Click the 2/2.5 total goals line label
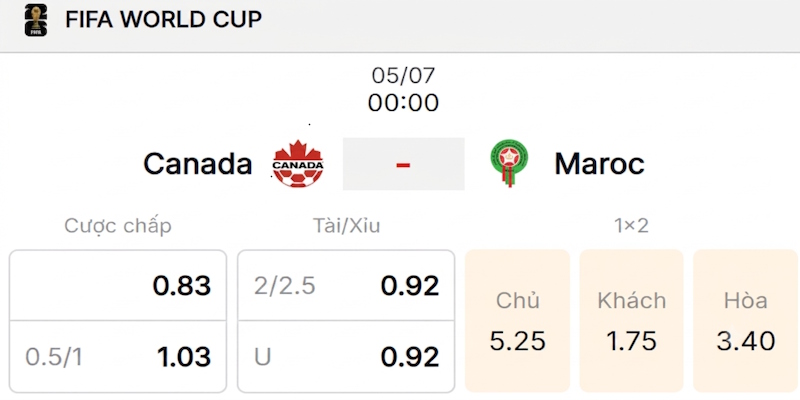This screenshot has width=800, height=400. click(x=285, y=286)
